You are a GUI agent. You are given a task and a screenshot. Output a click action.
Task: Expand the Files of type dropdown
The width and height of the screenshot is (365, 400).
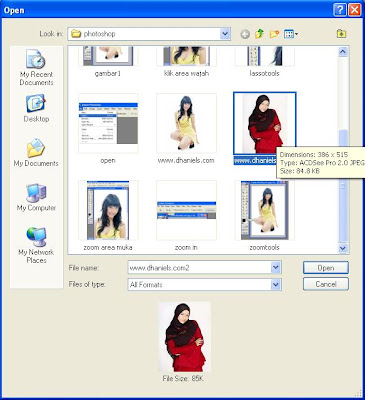pyautogui.click(x=276, y=284)
